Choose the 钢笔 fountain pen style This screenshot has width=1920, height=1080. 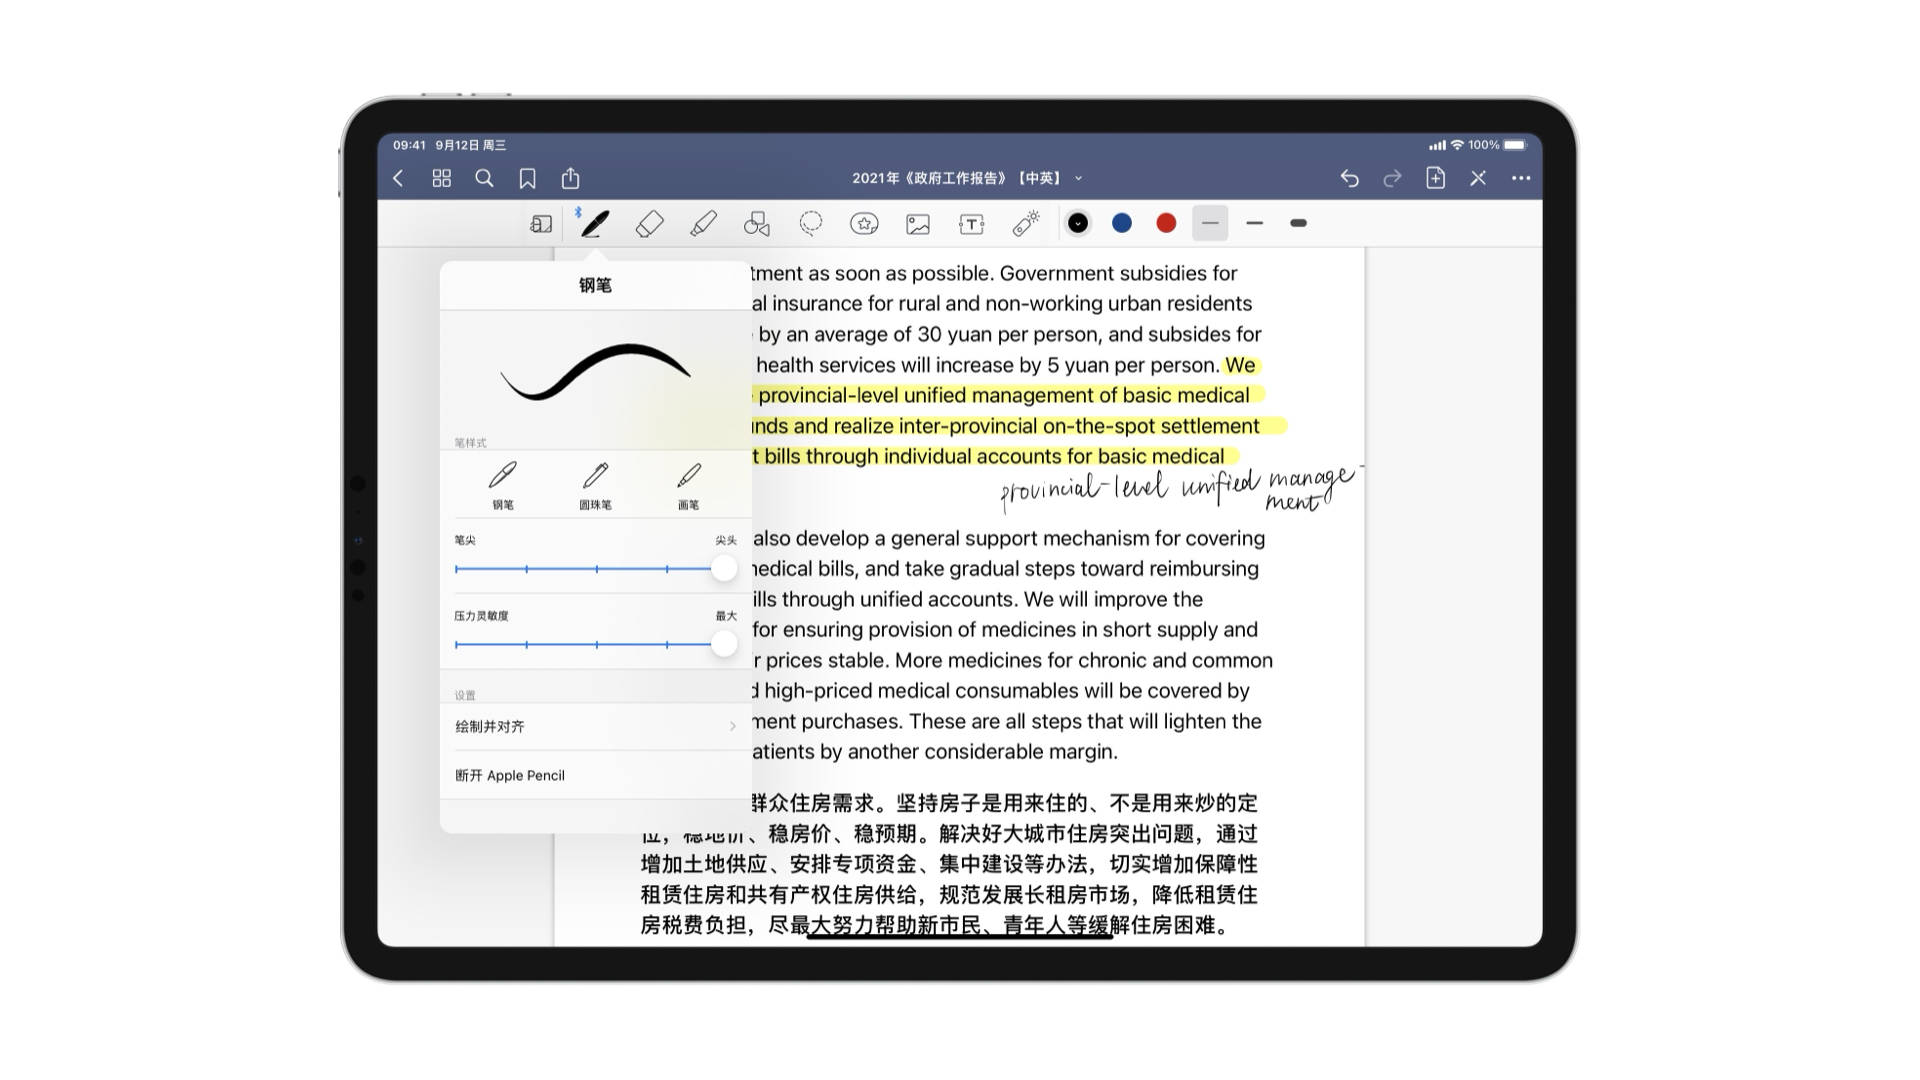[x=503, y=484]
